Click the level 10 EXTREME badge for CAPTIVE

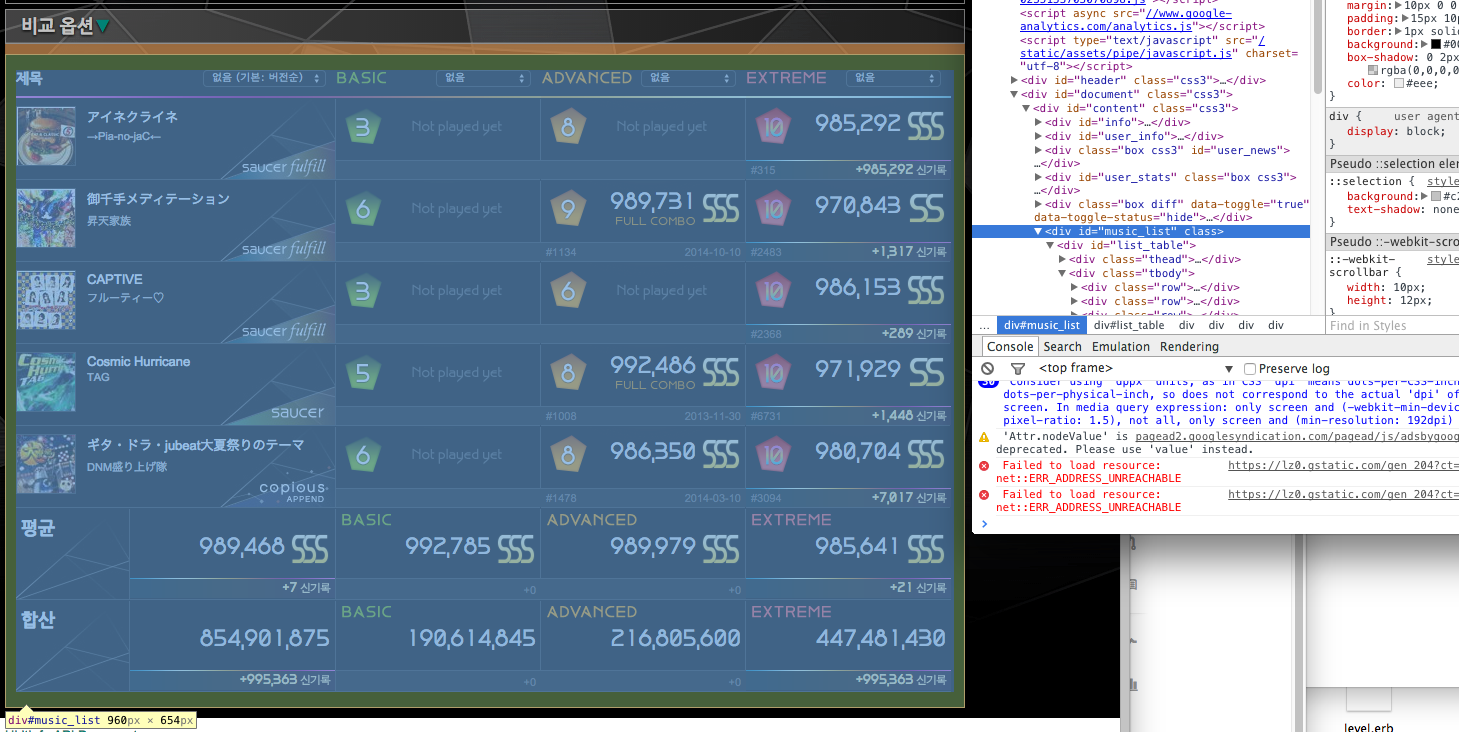[x=772, y=291]
